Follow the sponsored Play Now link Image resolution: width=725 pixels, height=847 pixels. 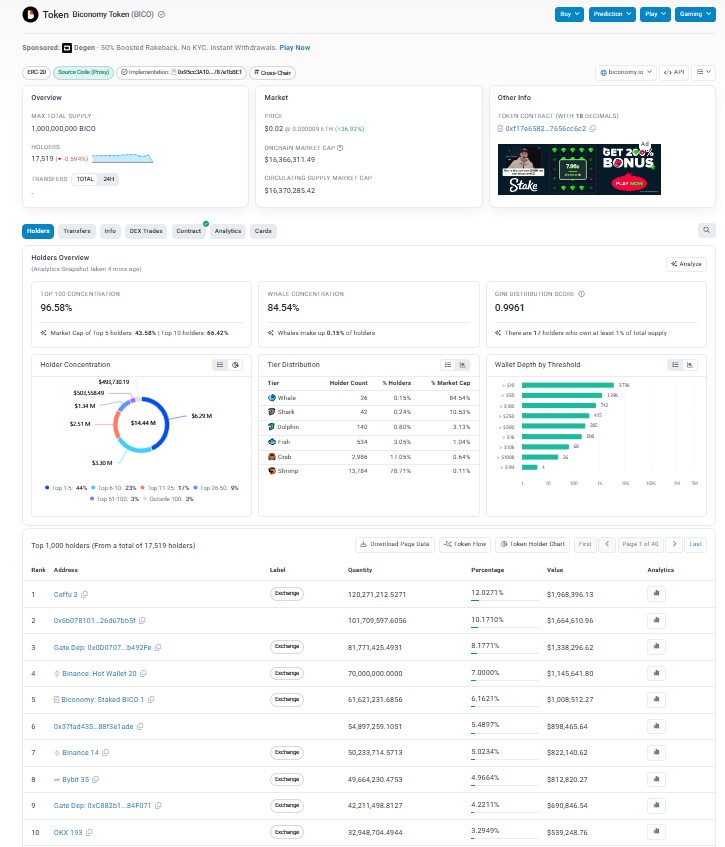pyautogui.click(x=294, y=48)
